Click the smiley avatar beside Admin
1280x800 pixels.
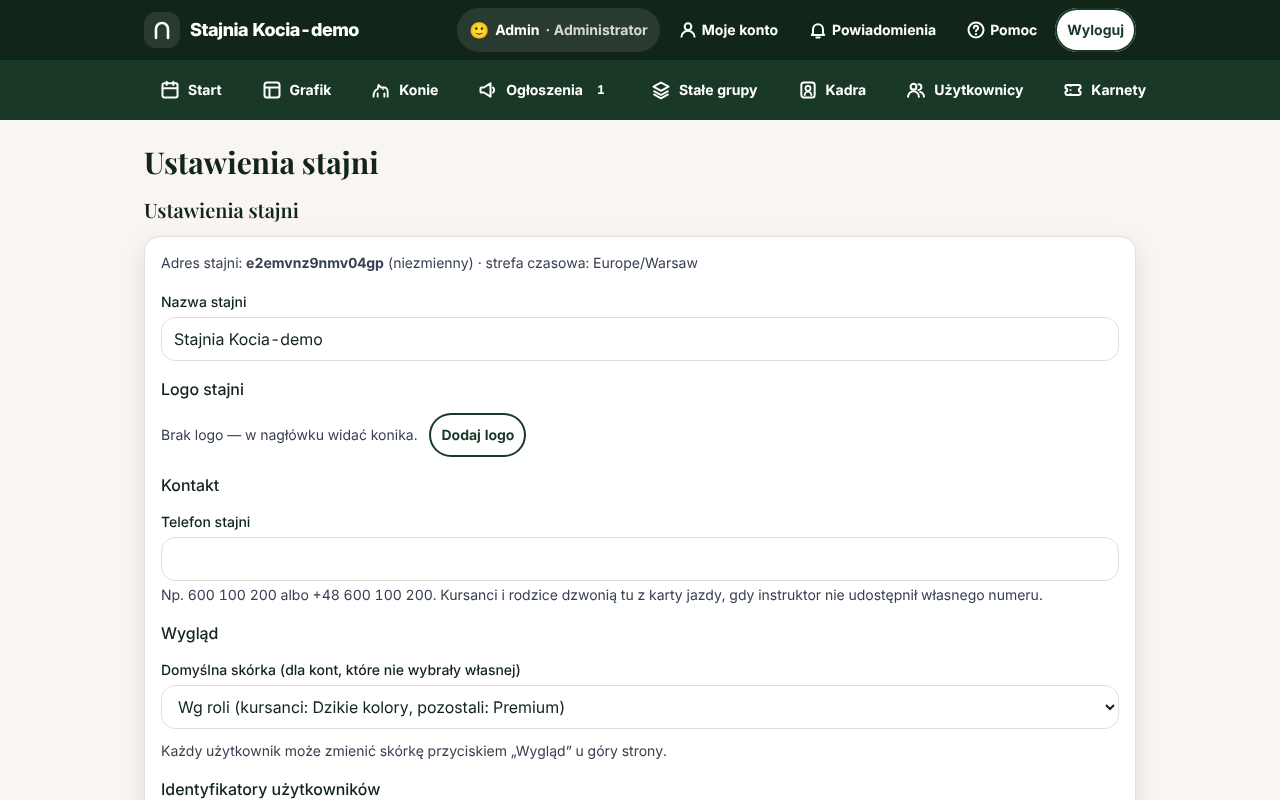pyautogui.click(x=479, y=30)
